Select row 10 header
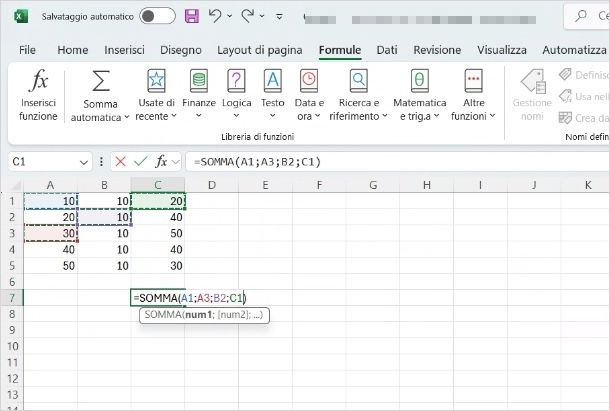 click(x=12, y=346)
